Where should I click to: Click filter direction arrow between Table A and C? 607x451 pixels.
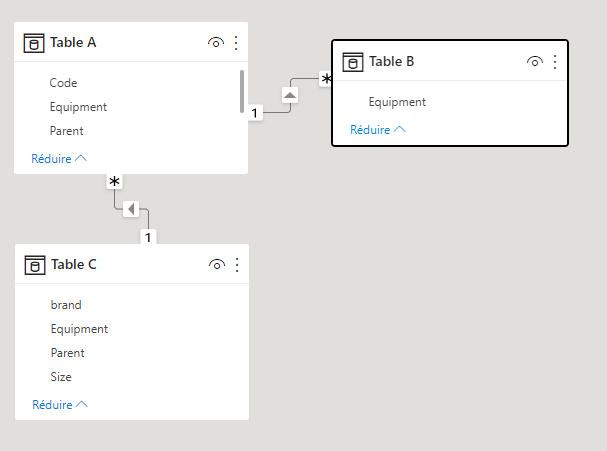(131, 209)
